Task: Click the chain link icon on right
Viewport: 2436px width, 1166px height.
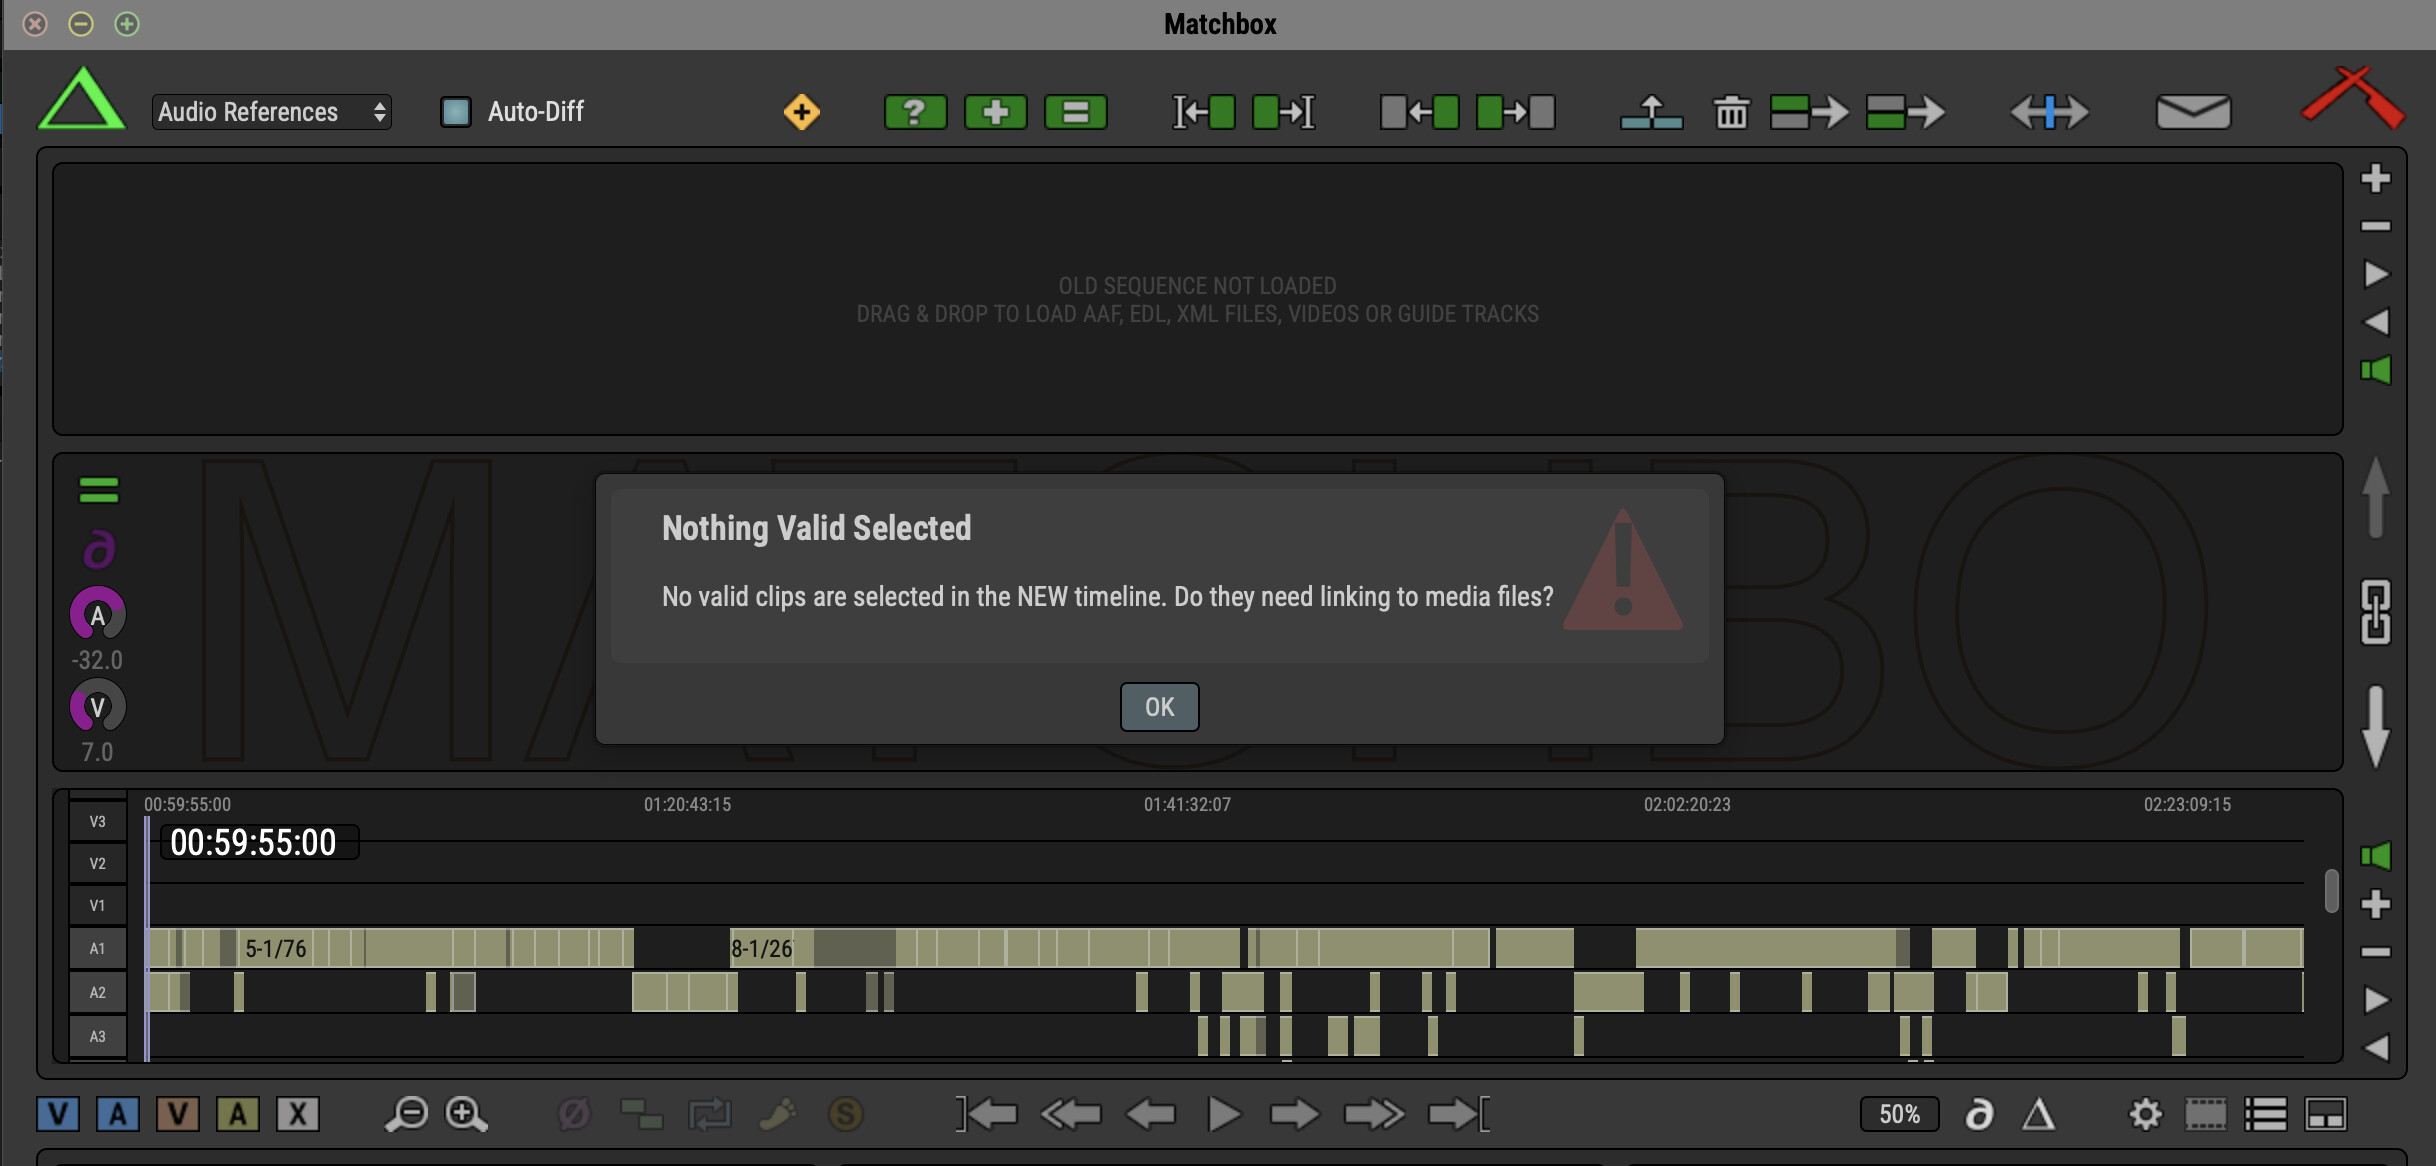Action: [2375, 612]
